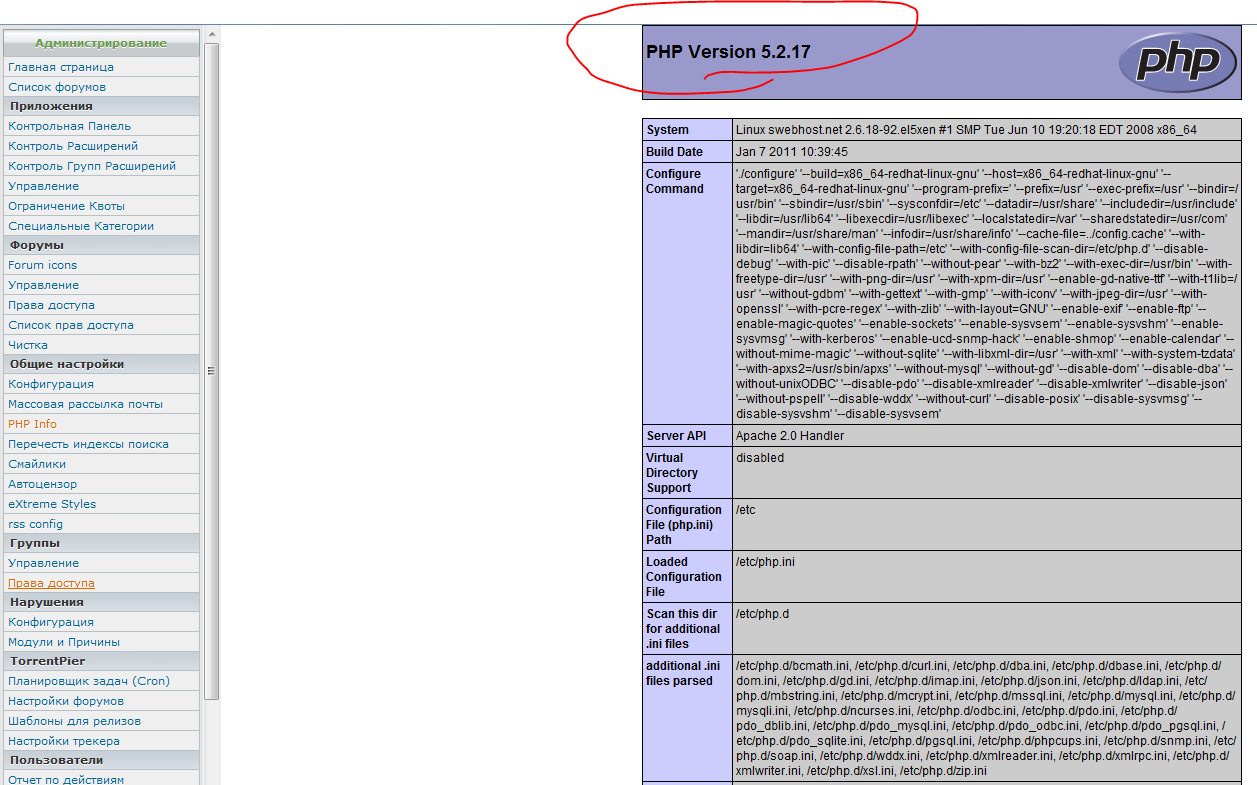This screenshot has height=785, width=1257.
Task: Go to Ограничение Квоты page
Action: pos(66,206)
